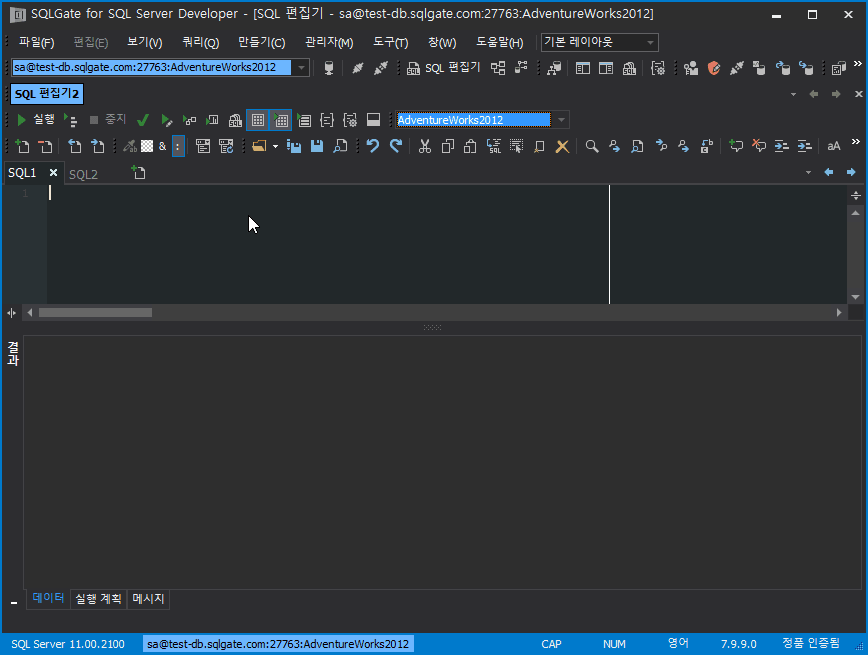Select the SQL 편집기2 window tab
The image size is (868, 655).
(46, 94)
